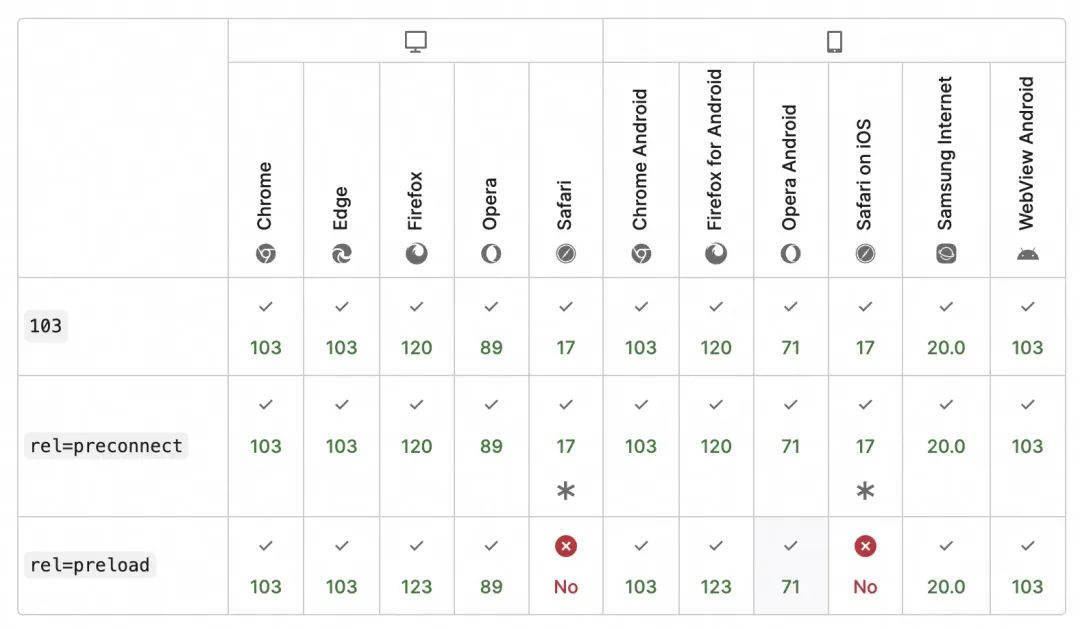1080x629 pixels.
Task: Select the rel=preconnect feature label
Action: tap(106, 446)
